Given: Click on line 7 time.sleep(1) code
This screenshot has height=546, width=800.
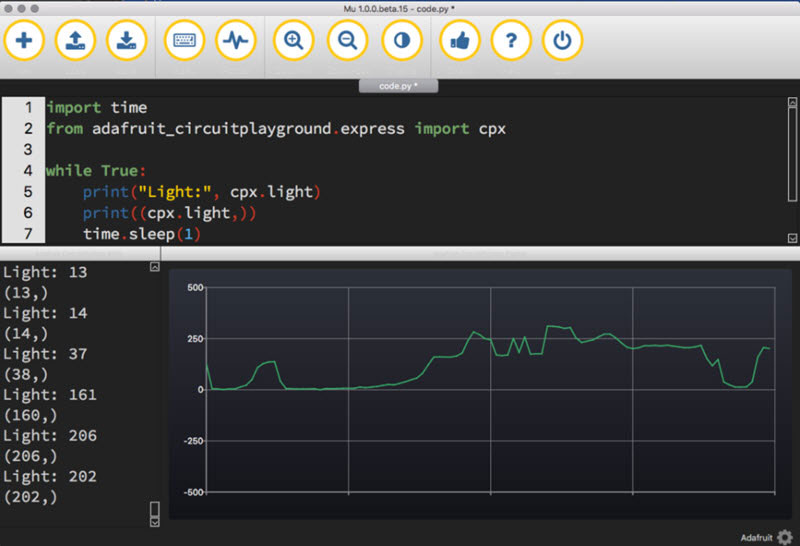Looking at the screenshot, I should pos(142,233).
